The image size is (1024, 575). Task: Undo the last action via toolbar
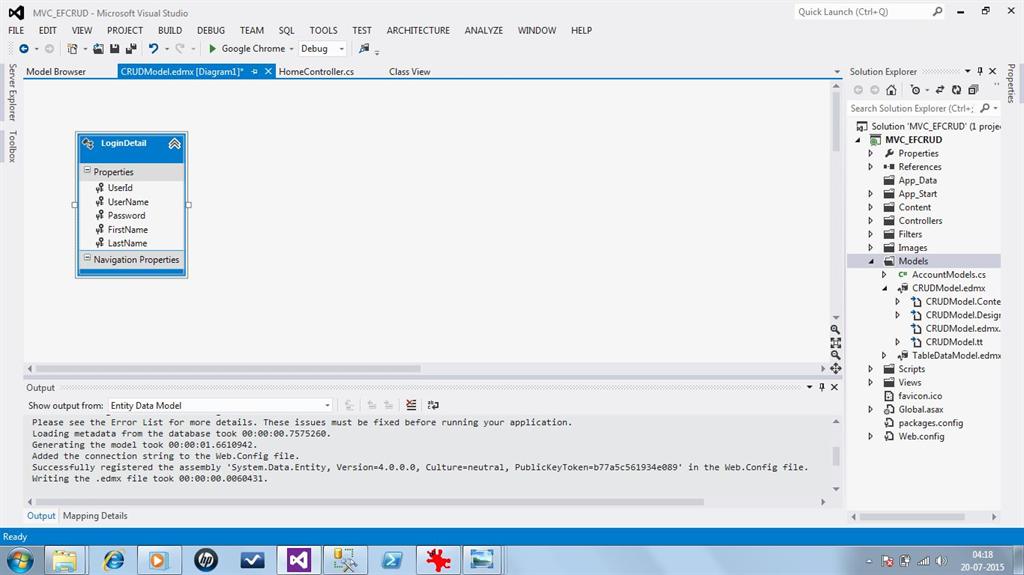point(153,48)
